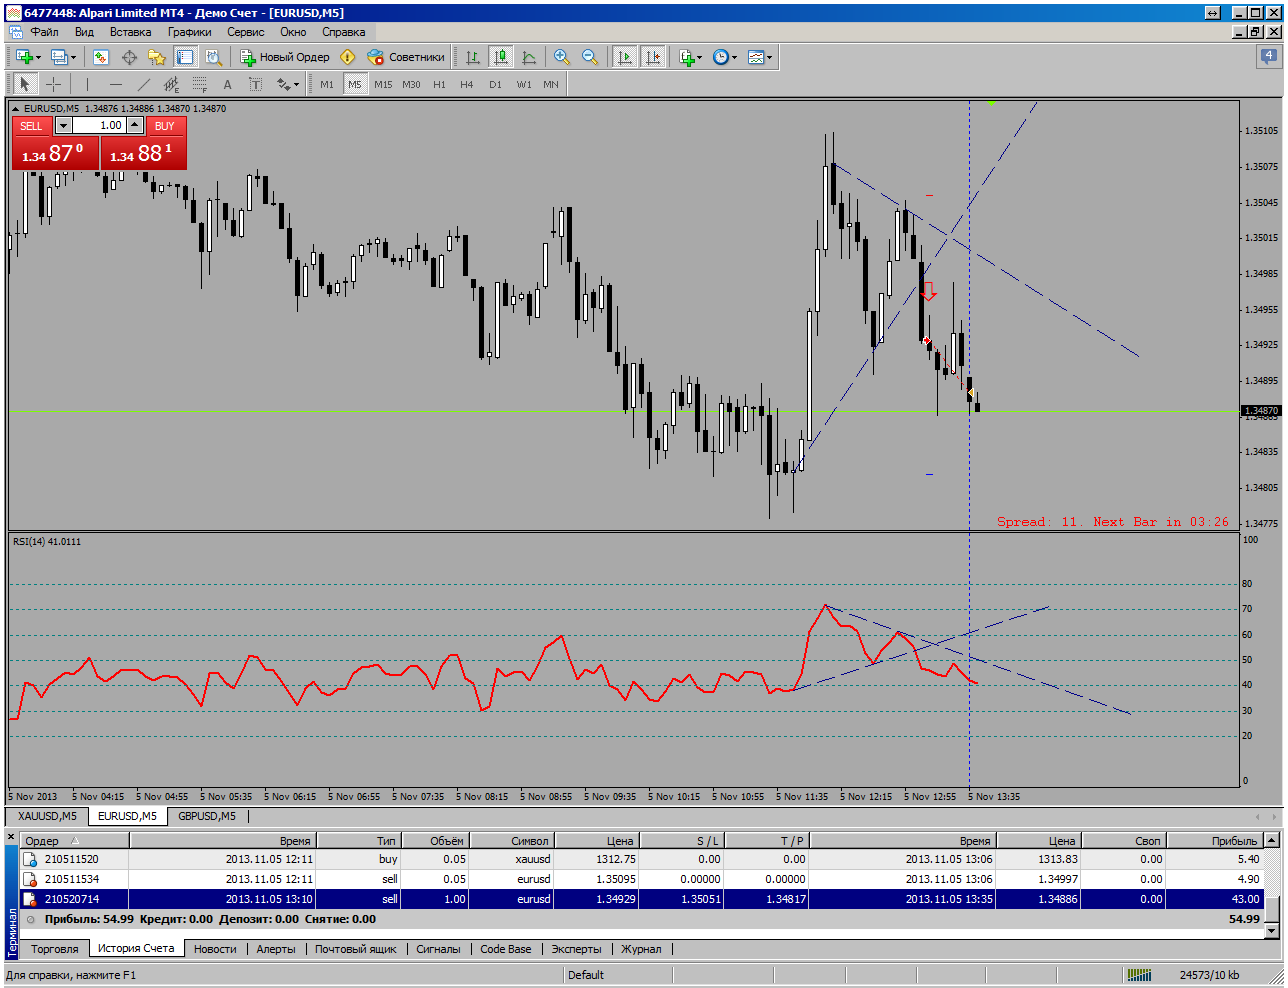Switch timeframe to M1

point(327,84)
